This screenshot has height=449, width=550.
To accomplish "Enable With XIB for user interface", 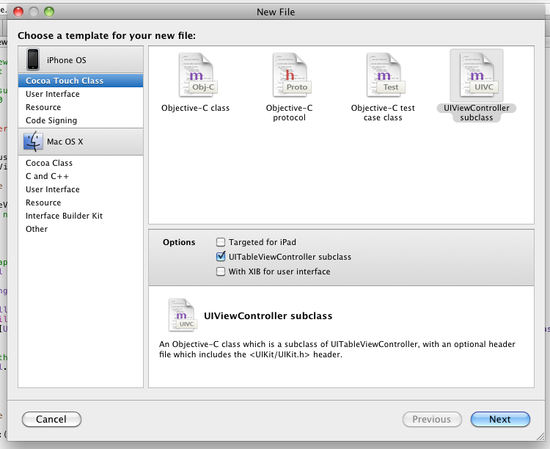I will tap(221, 272).
